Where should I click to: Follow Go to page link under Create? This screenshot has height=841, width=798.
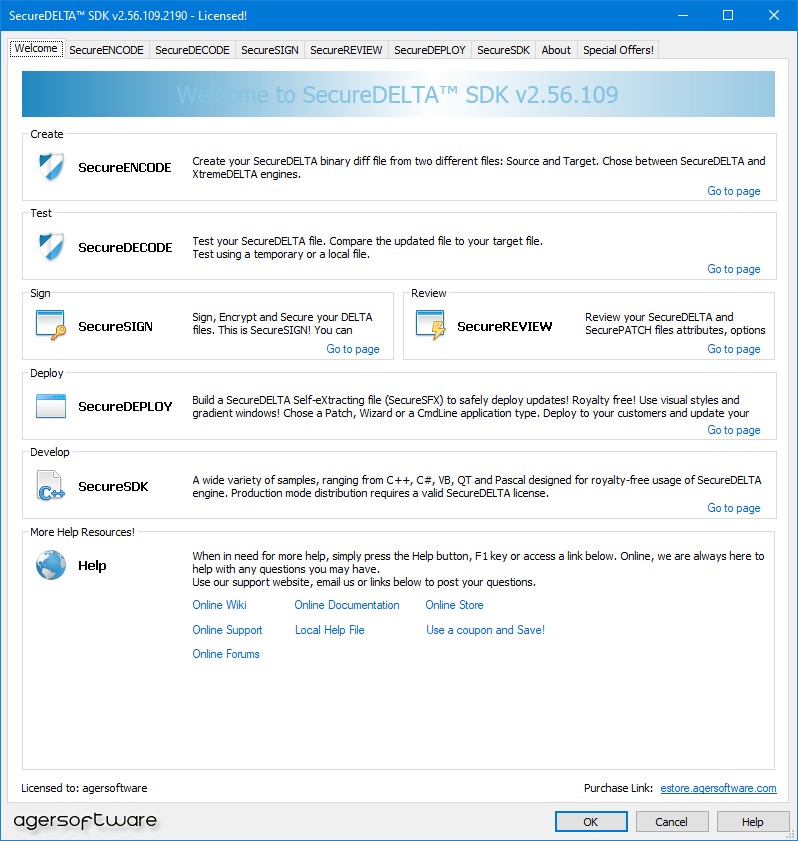point(734,191)
